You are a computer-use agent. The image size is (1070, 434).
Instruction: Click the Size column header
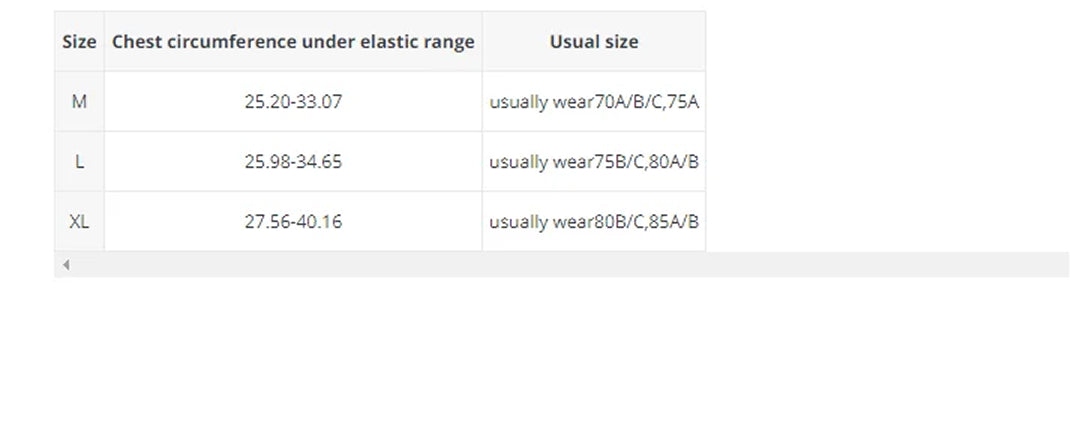[79, 42]
